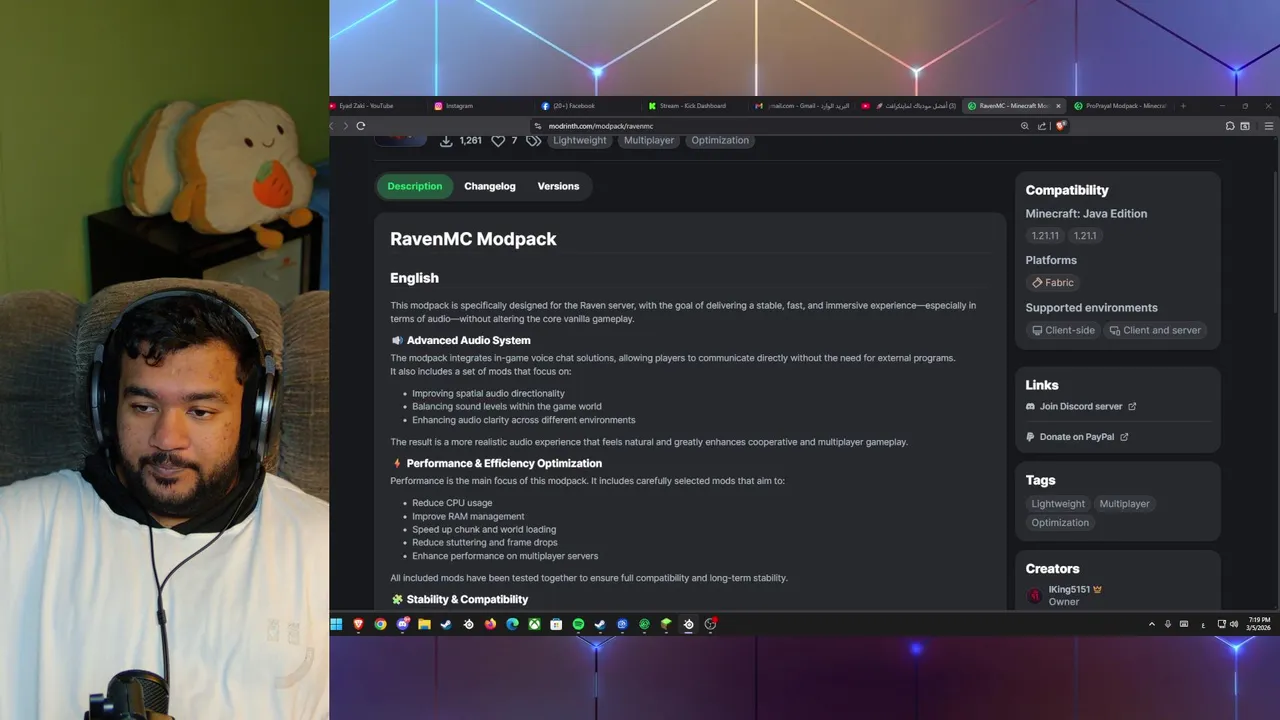Image resolution: width=1280 pixels, height=720 pixels.
Task: Open Google Chrome from the taskbar
Action: pos(380,624)
